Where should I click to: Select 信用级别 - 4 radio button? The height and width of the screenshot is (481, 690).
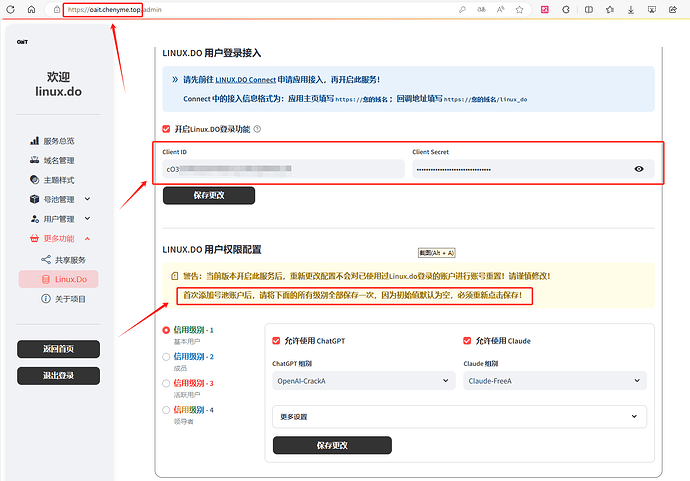click(166, 410)
